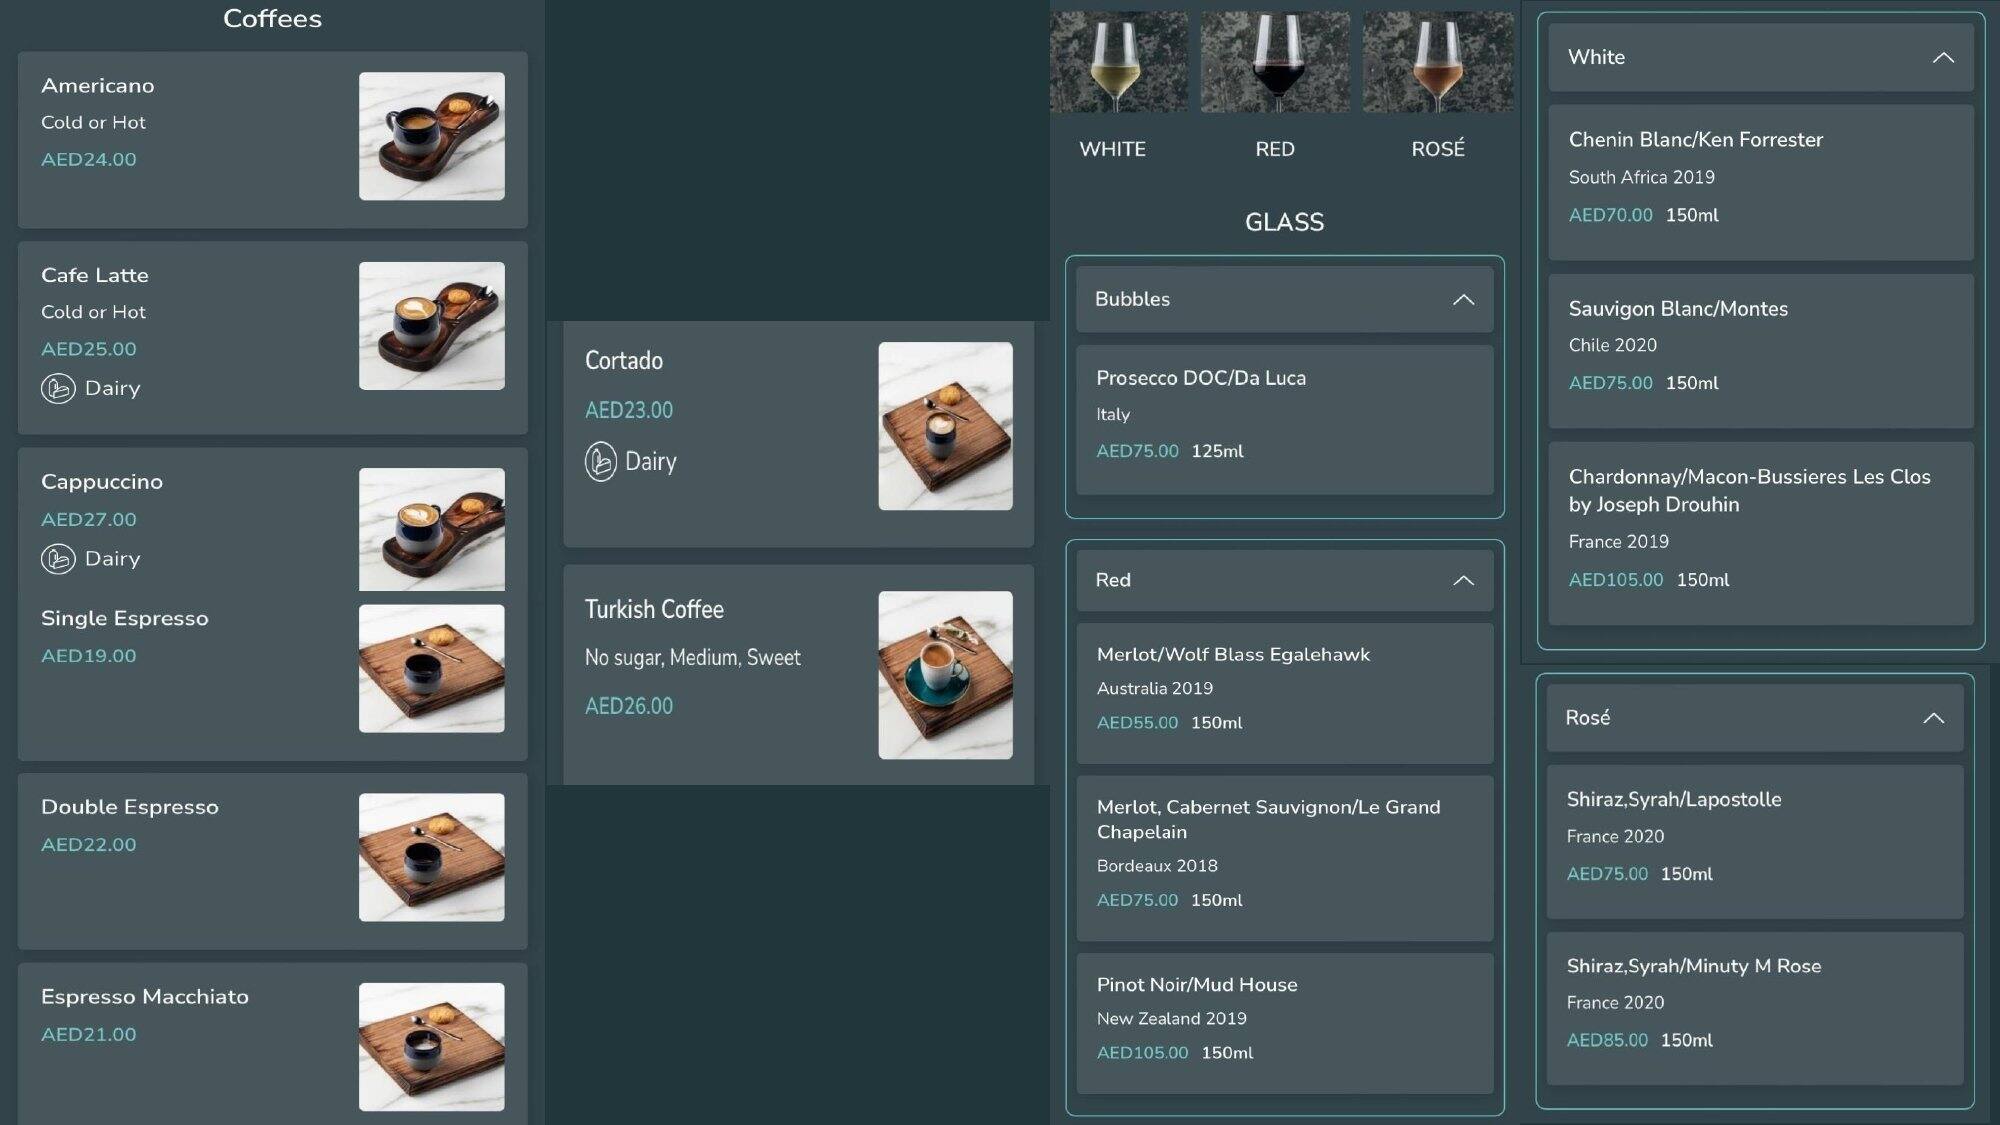The width and height of the screenshot is (2000, 1125).
Task: Switch to the WHITE wine tab
Action: click(x=1112, y=149)
